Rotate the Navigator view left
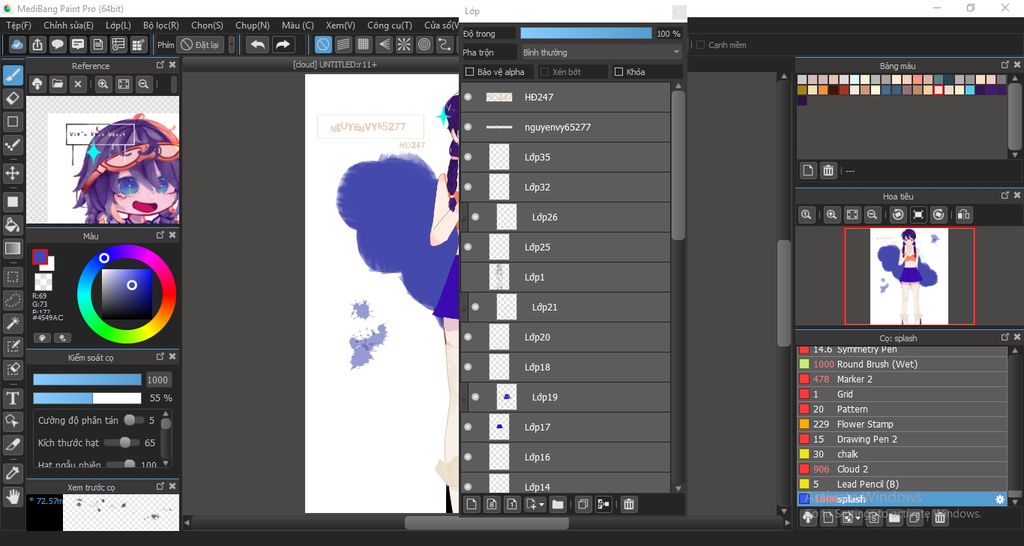Viewport: 1024px width, 546px height. [898, 214]
